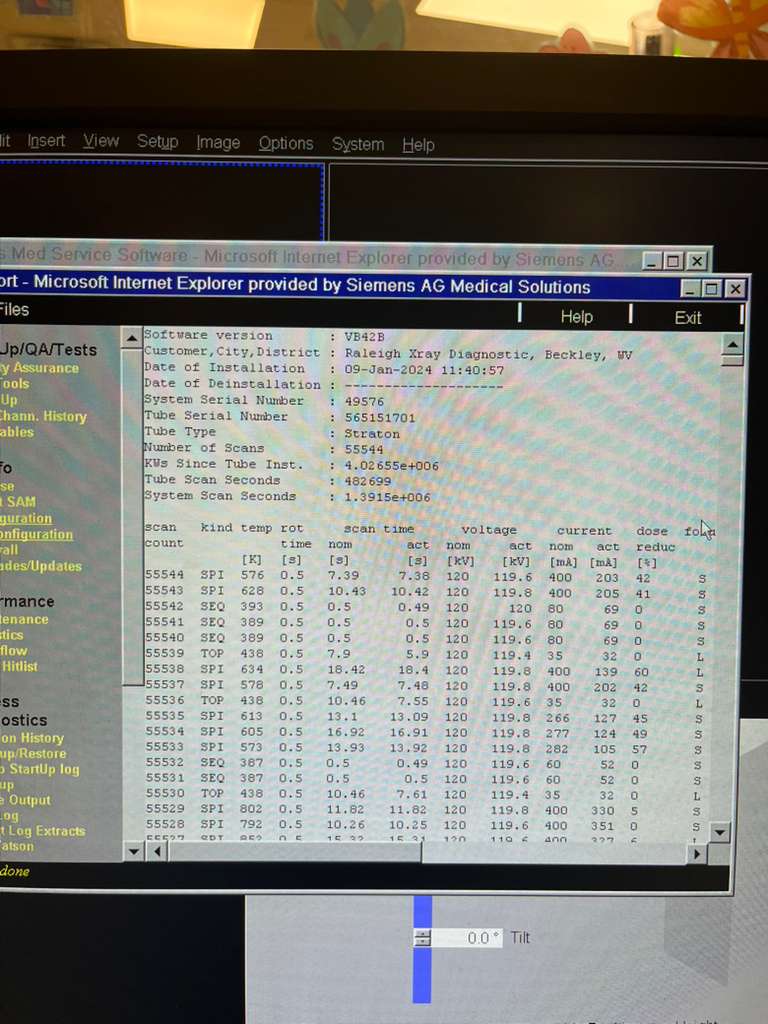Click Number of Scans value 55544
Screen dimensions: 768x1024
coord(364,449)
